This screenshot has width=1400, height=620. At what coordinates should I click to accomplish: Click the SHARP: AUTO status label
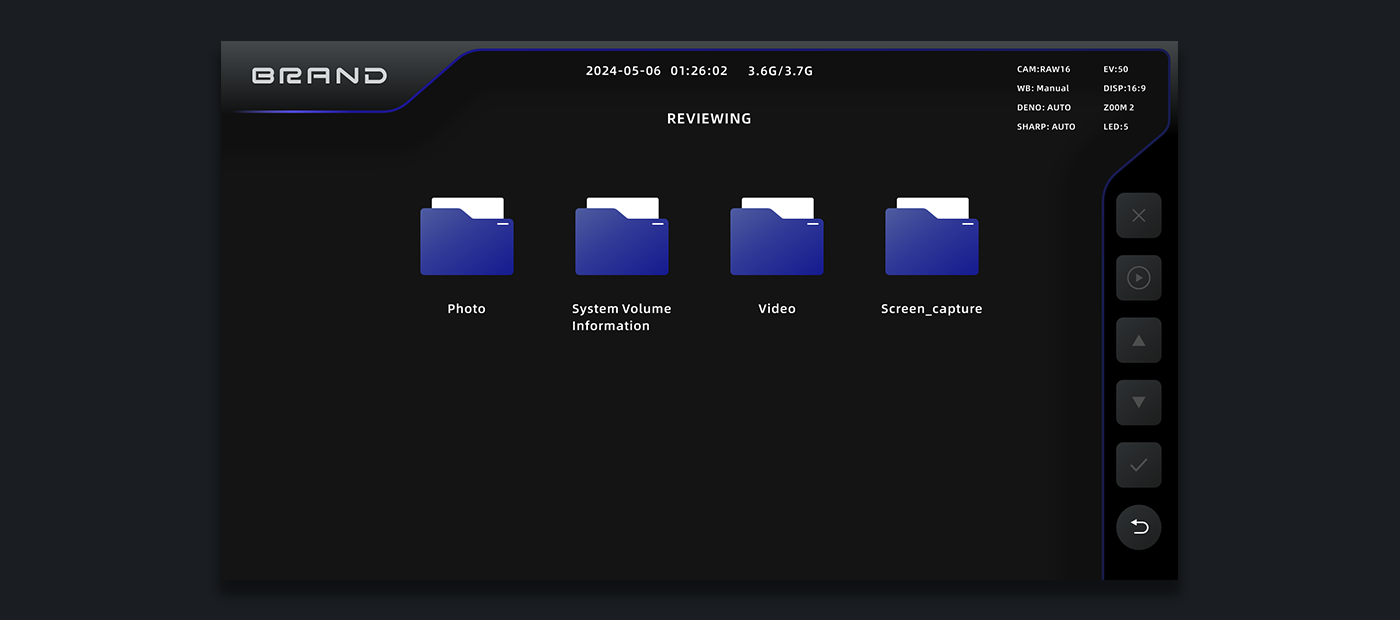[x=1046, y=127]
